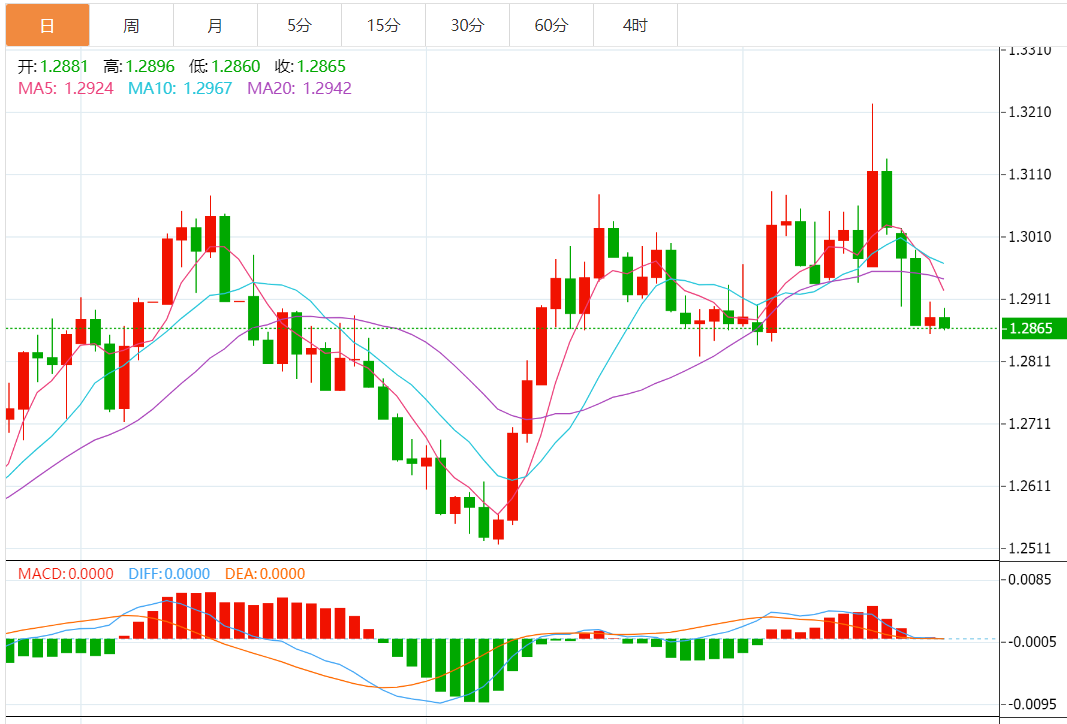Click the MA10 1.2967 indicator label
The width and height of the screenshot is (1067, 724).
(180, 88)
